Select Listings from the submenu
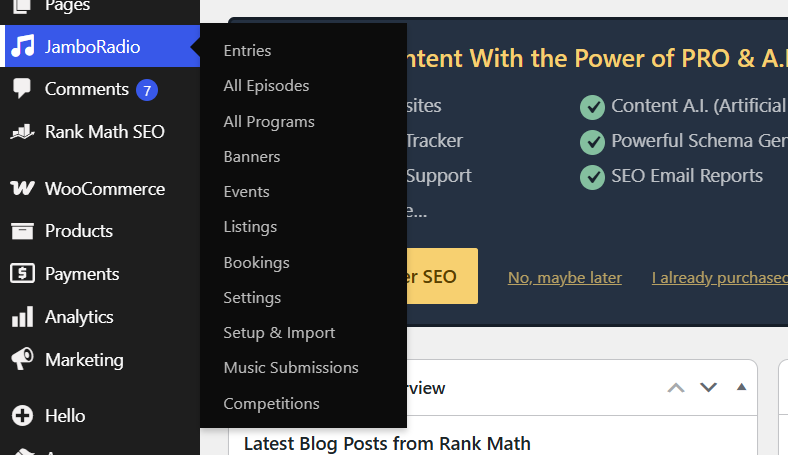788x455 pixels. tap(250, 227)
